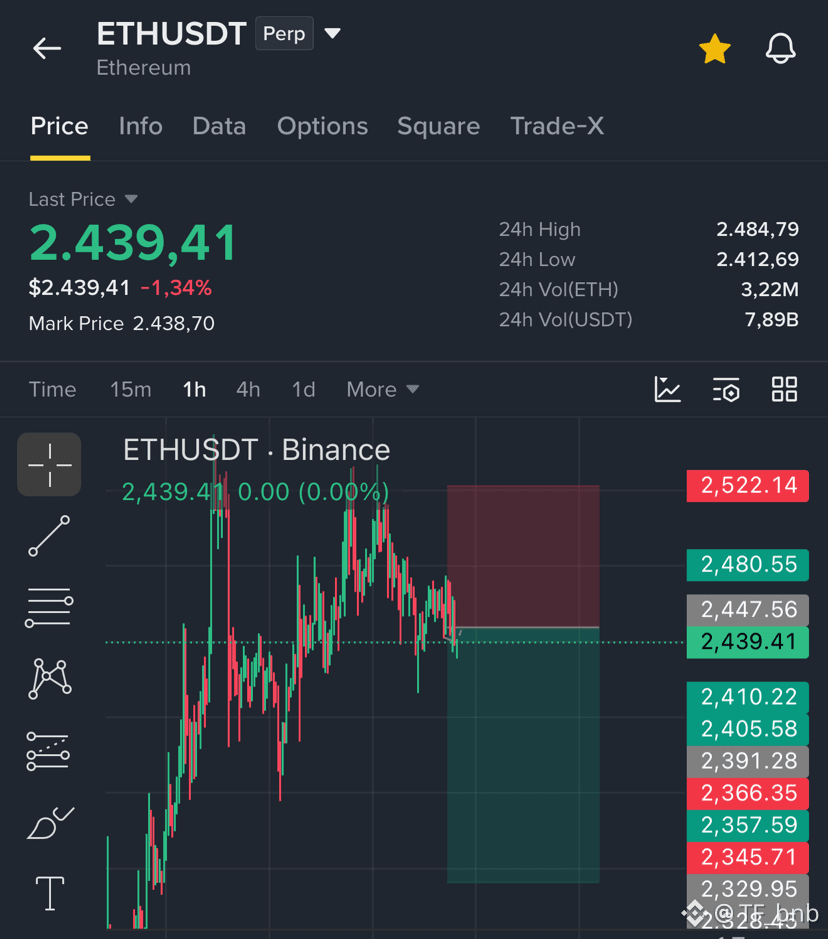Select the long/short position projection tool
This screenshot has width=828, height=939.
pyautogui.click(x=48, y=751)
